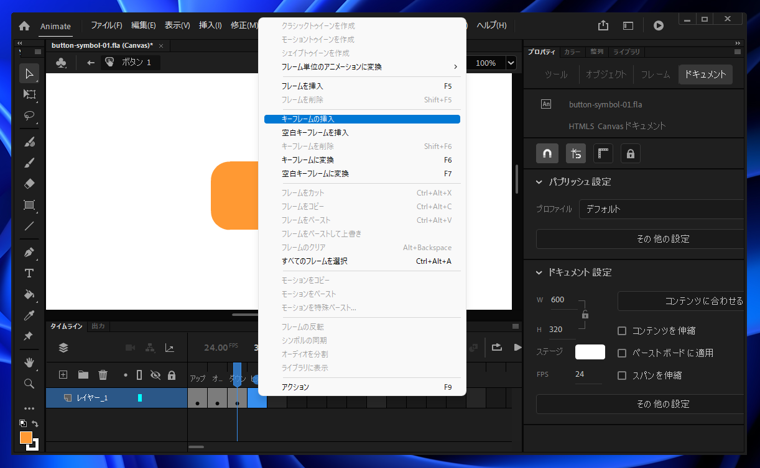Click the コンテンツに合わせる button
The image size is (760, 468).
tap(681, 301)
